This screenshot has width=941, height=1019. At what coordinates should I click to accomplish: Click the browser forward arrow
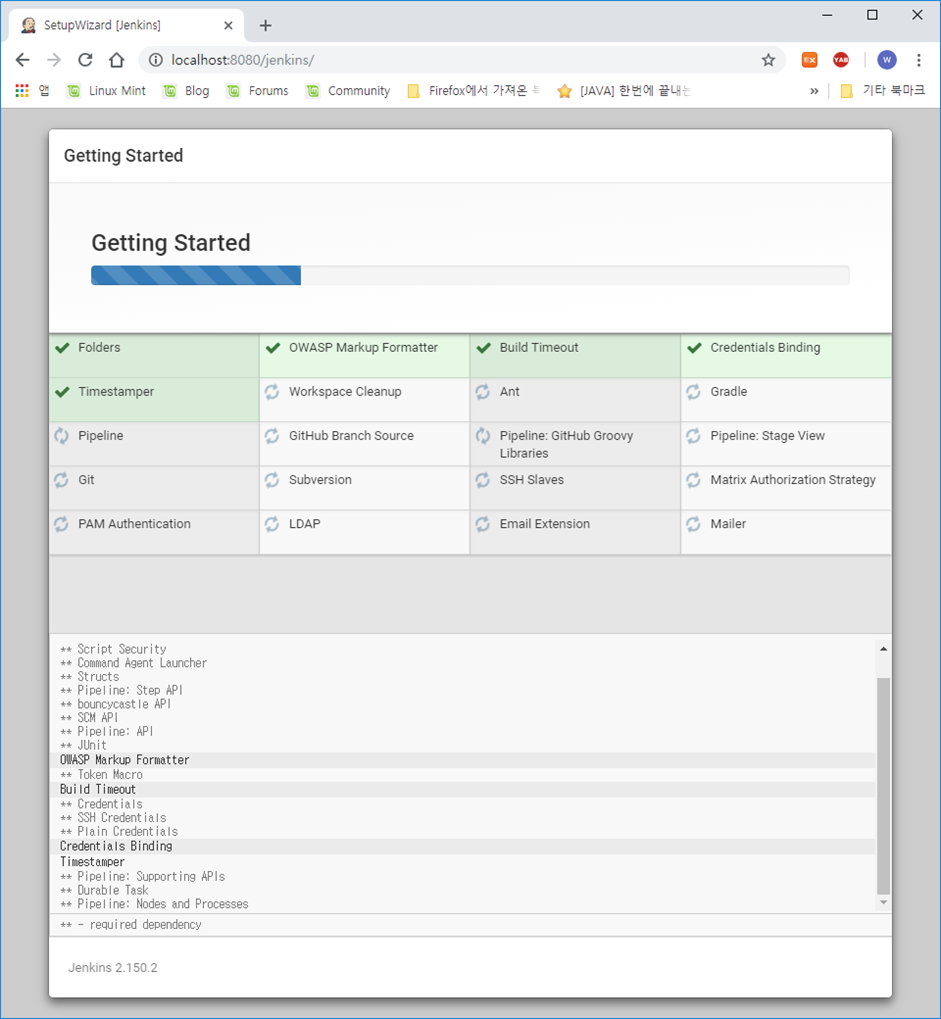[54, 60]
